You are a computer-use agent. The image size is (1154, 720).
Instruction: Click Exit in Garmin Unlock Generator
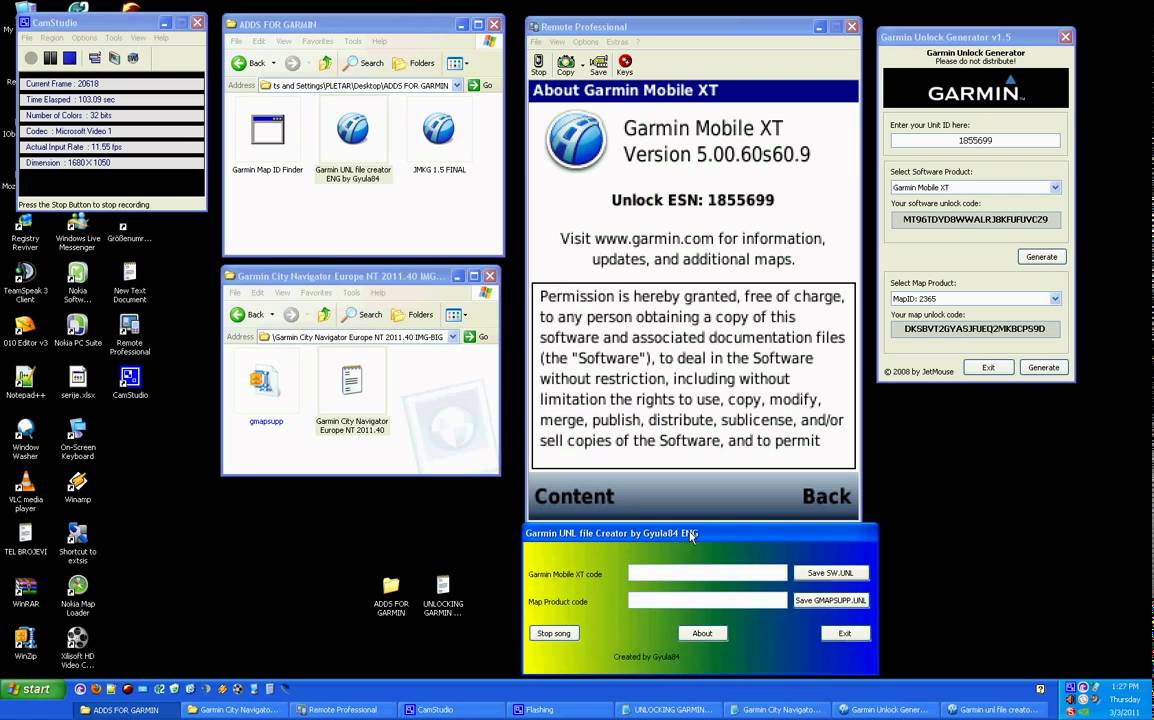(x=988, y=367)
